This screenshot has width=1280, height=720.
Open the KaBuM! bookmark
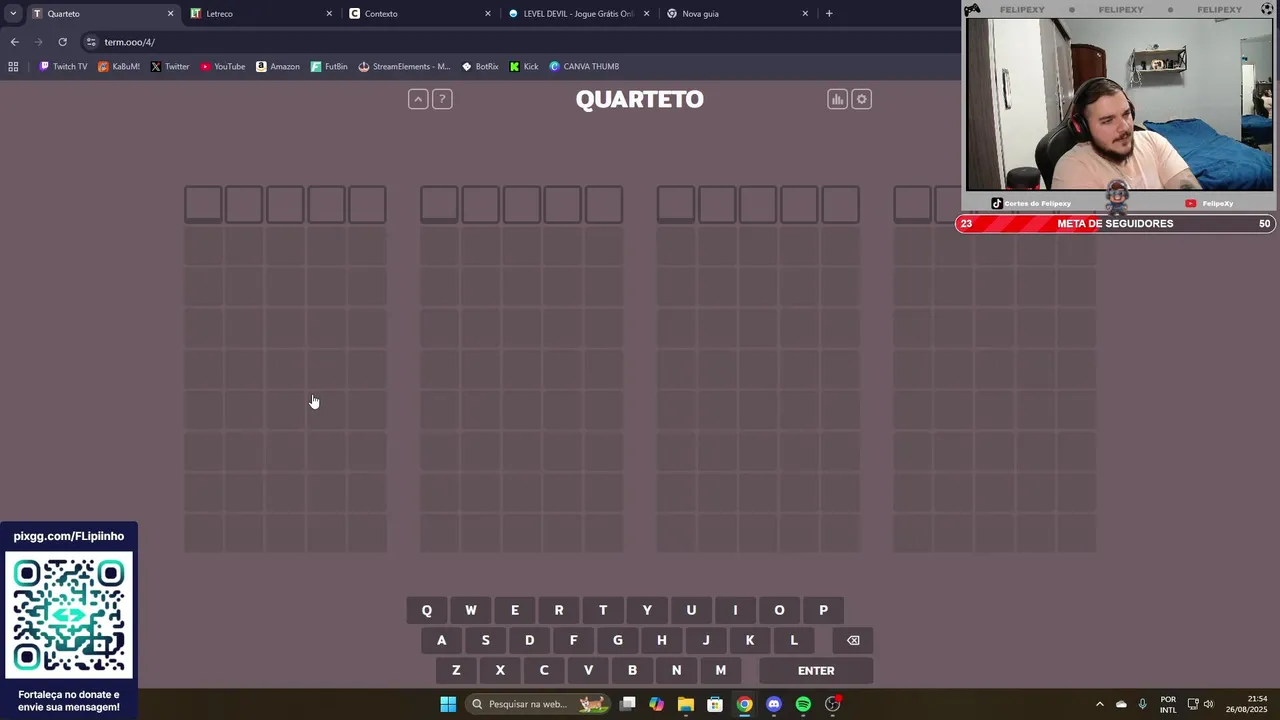coord(119,66)
